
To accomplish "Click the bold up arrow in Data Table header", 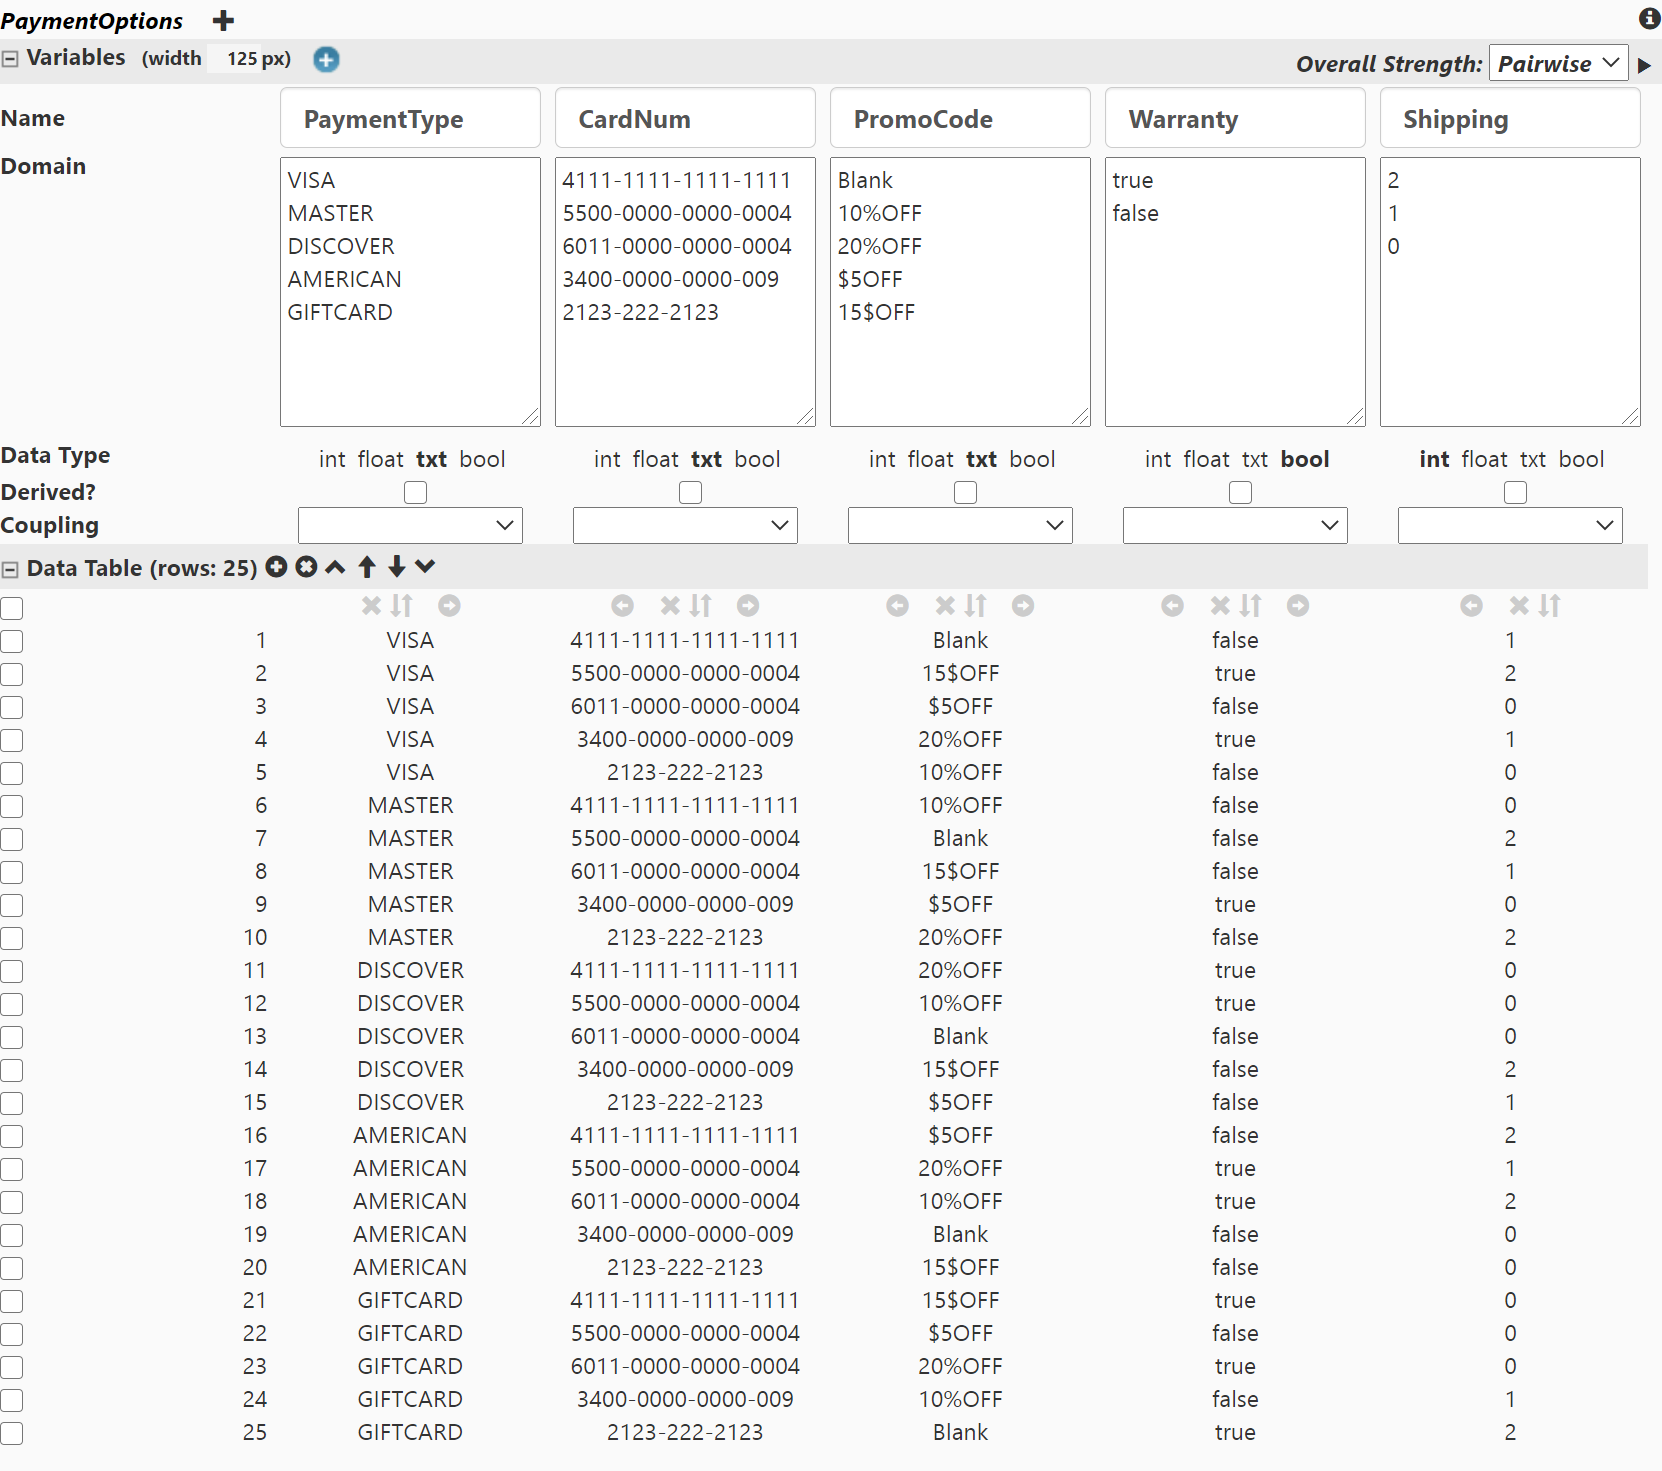I will pos(367,567).
